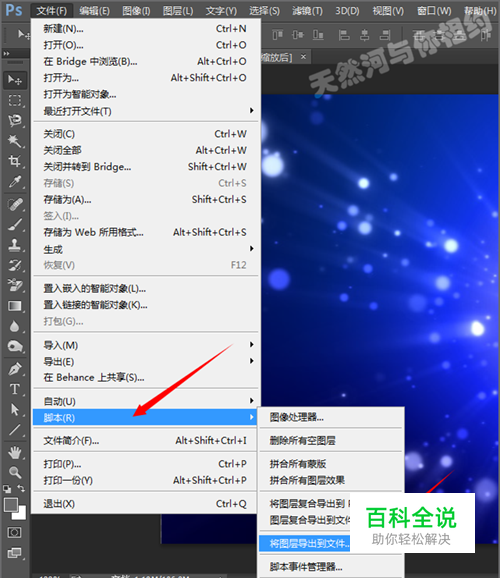Choose 删除所有空图层 script
The height and width of the screenshot is (578, 500).
(331, 440)
